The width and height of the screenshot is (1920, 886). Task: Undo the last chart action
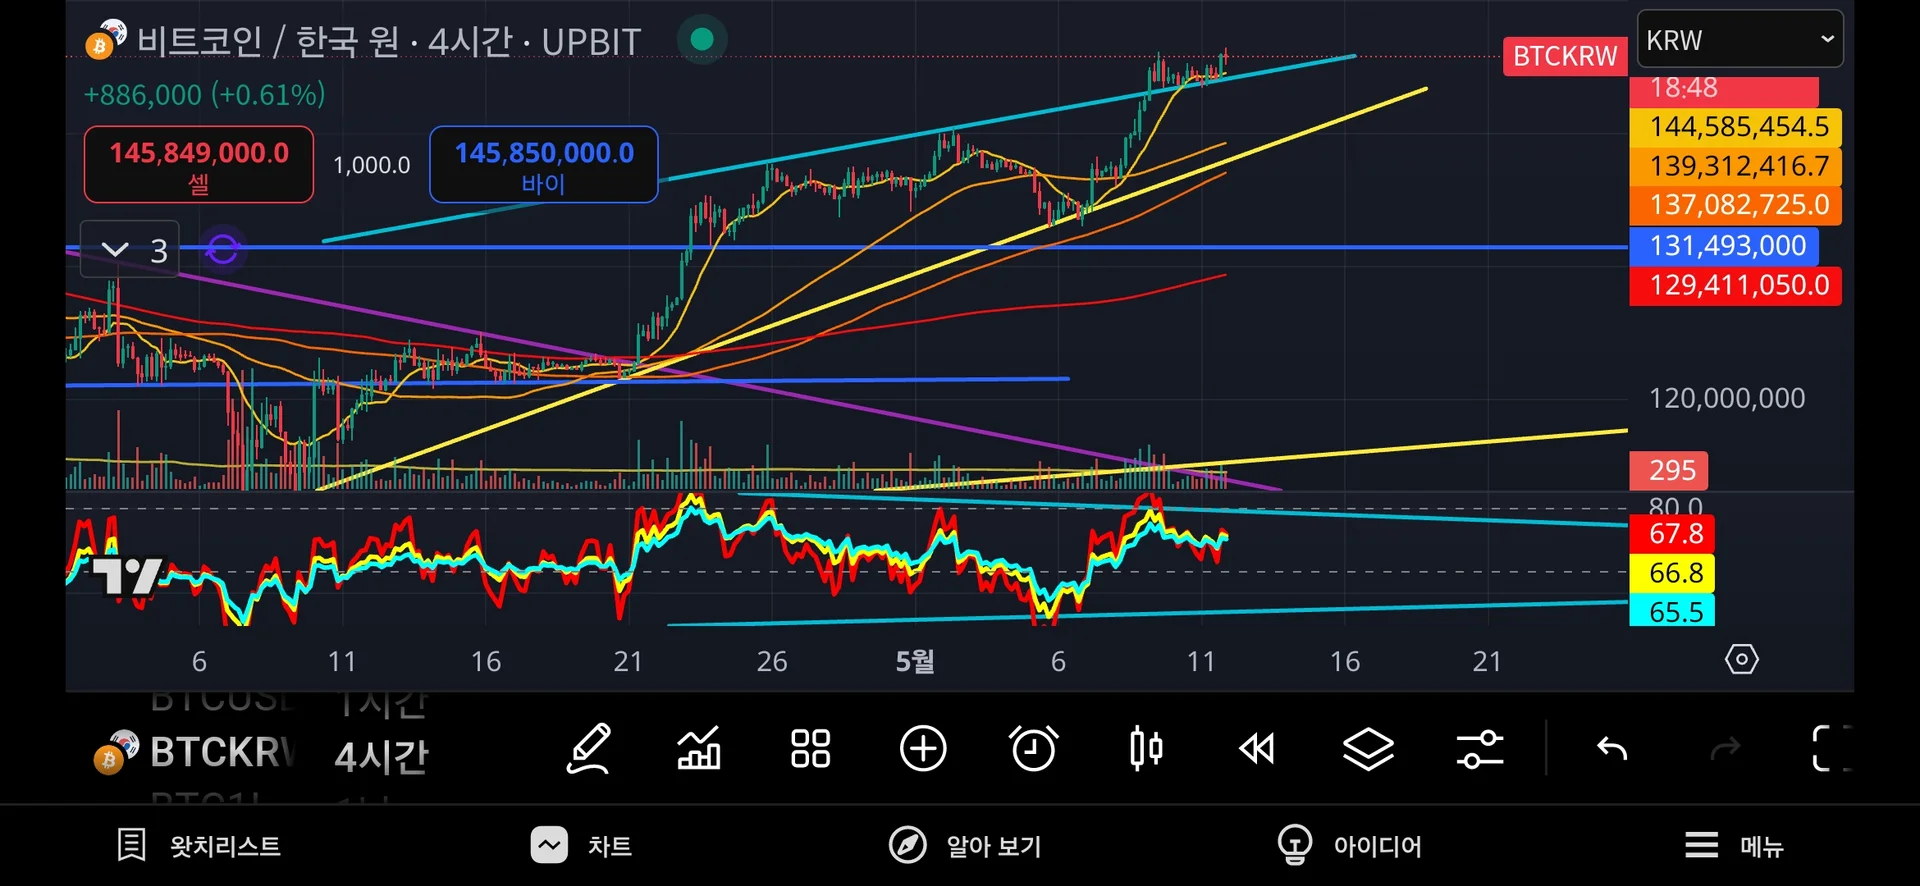point(1612,748)
